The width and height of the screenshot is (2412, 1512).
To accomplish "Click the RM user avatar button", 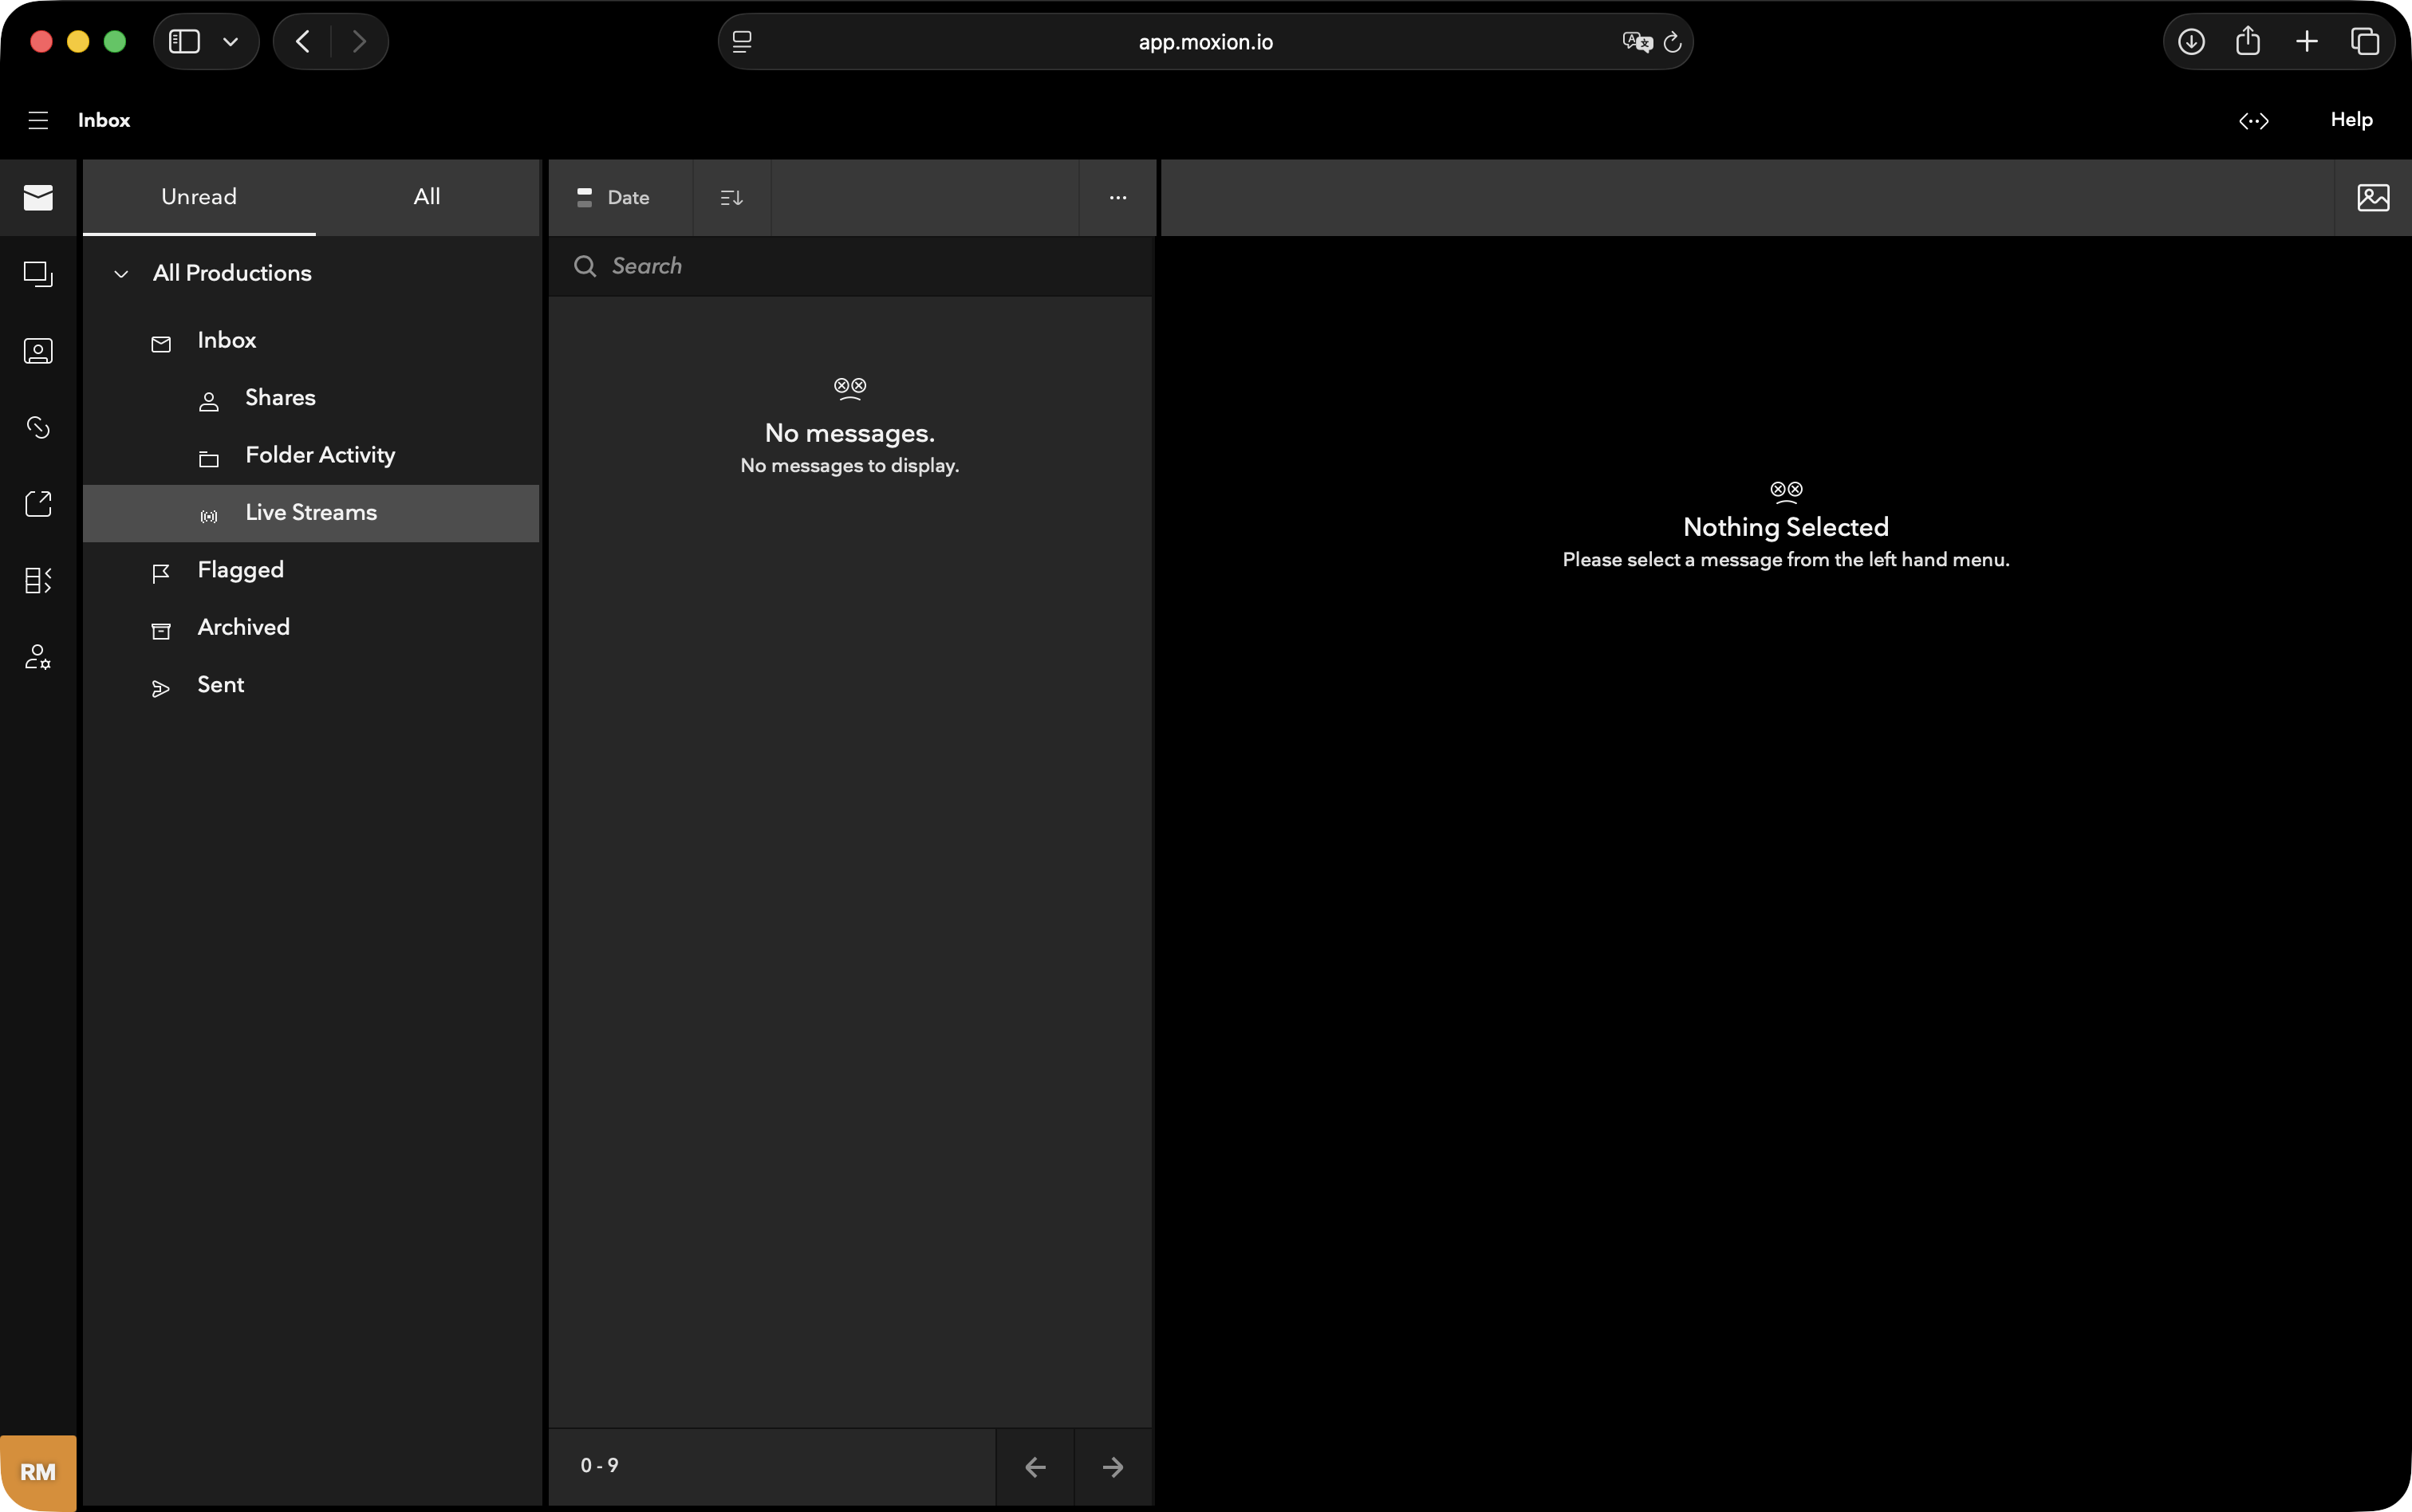I will pyautogui.click(x=38, y=1471).
